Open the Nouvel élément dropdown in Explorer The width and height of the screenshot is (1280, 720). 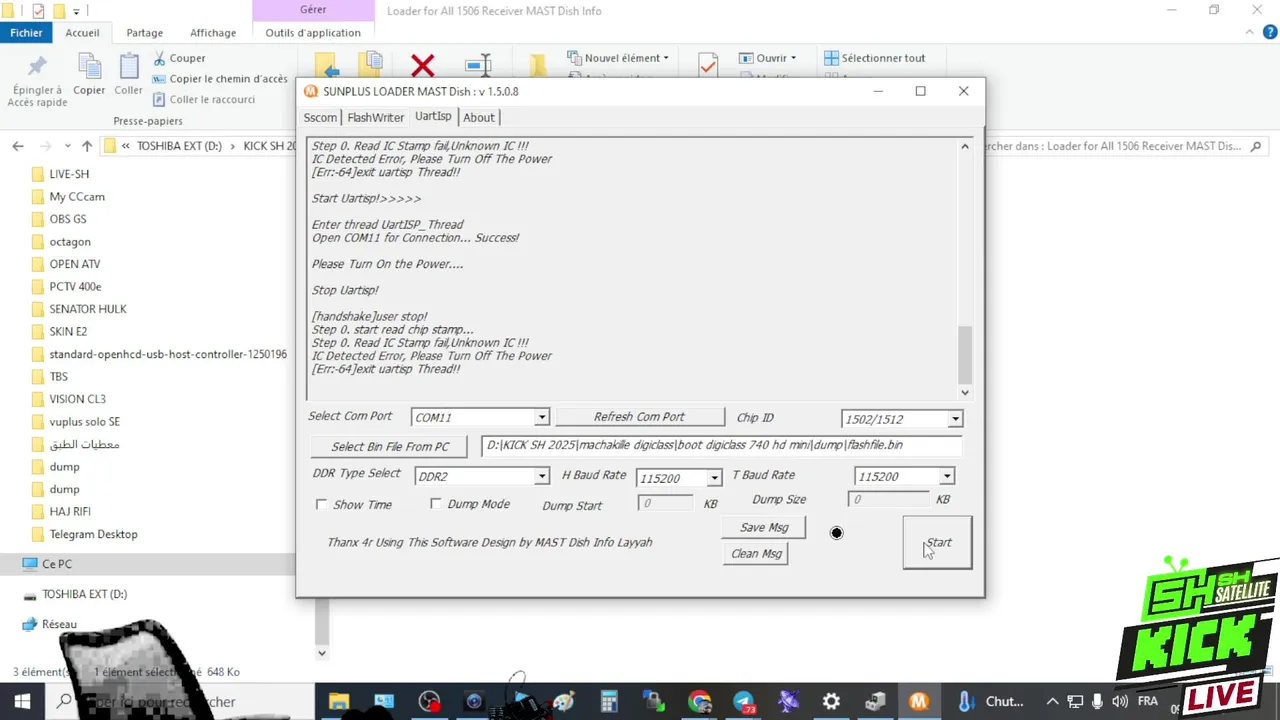coord(617,58)
